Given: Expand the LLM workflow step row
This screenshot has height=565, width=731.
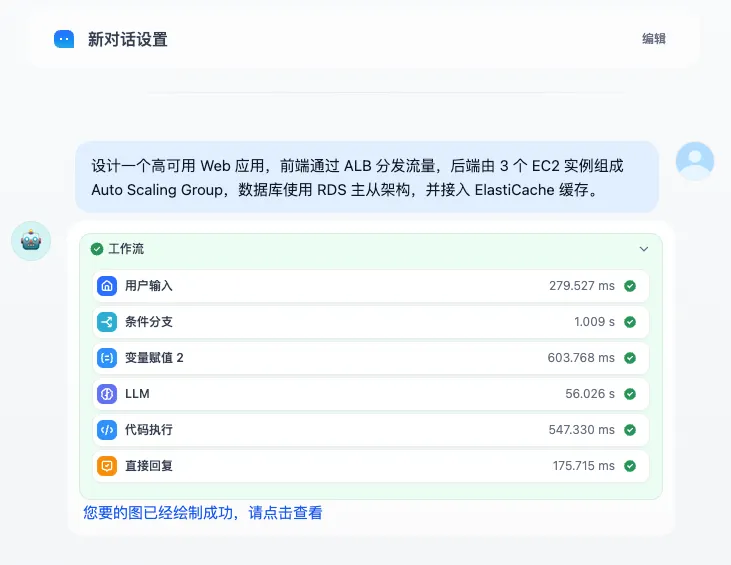Looking at the screenshot, I should click(370, 394).
